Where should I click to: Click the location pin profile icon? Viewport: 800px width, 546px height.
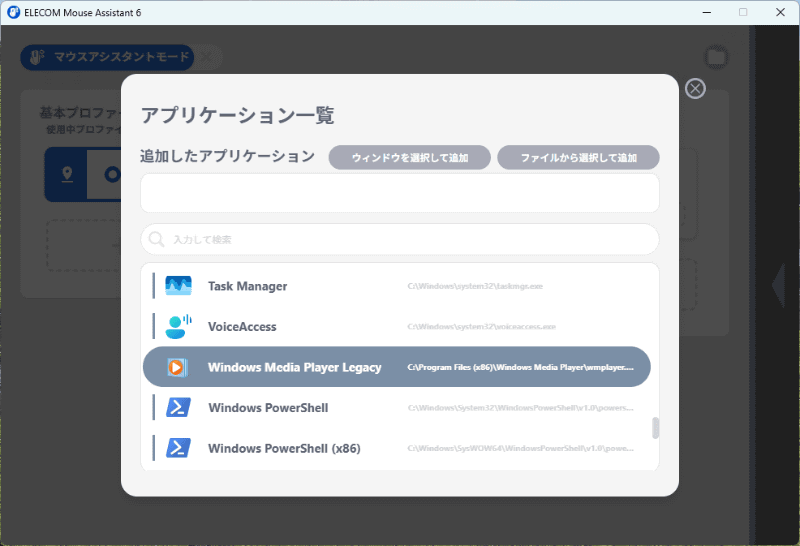tap(67, 175)
